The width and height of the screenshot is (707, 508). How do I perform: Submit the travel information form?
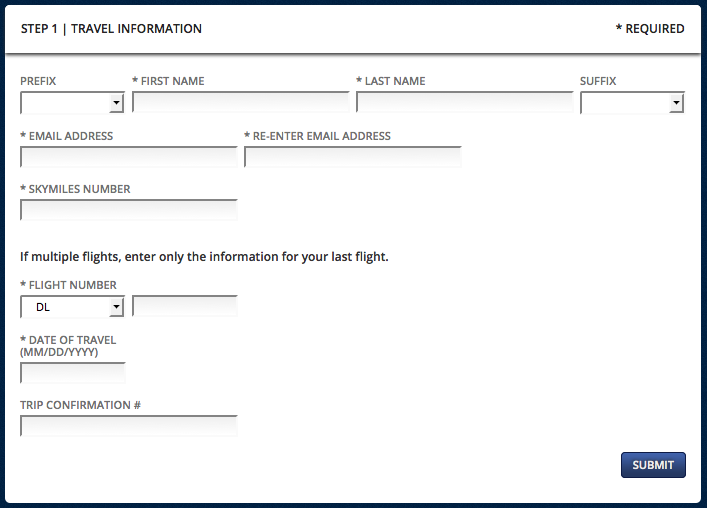(x=653, y=465)
